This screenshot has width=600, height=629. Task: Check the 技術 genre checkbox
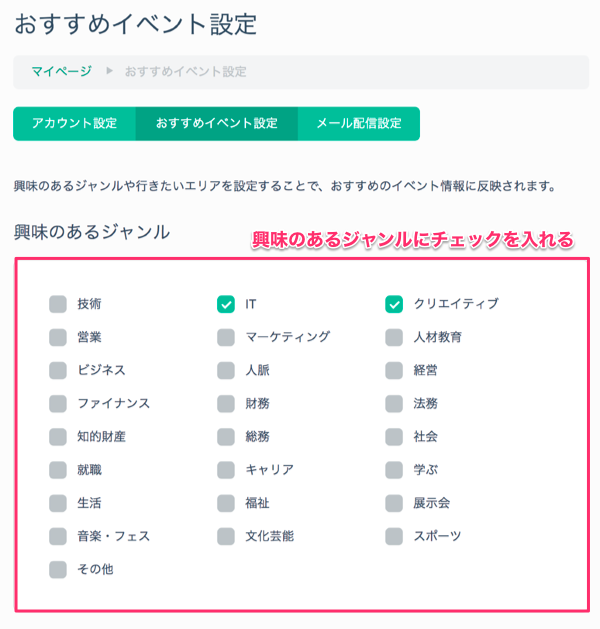click(58, 304)
